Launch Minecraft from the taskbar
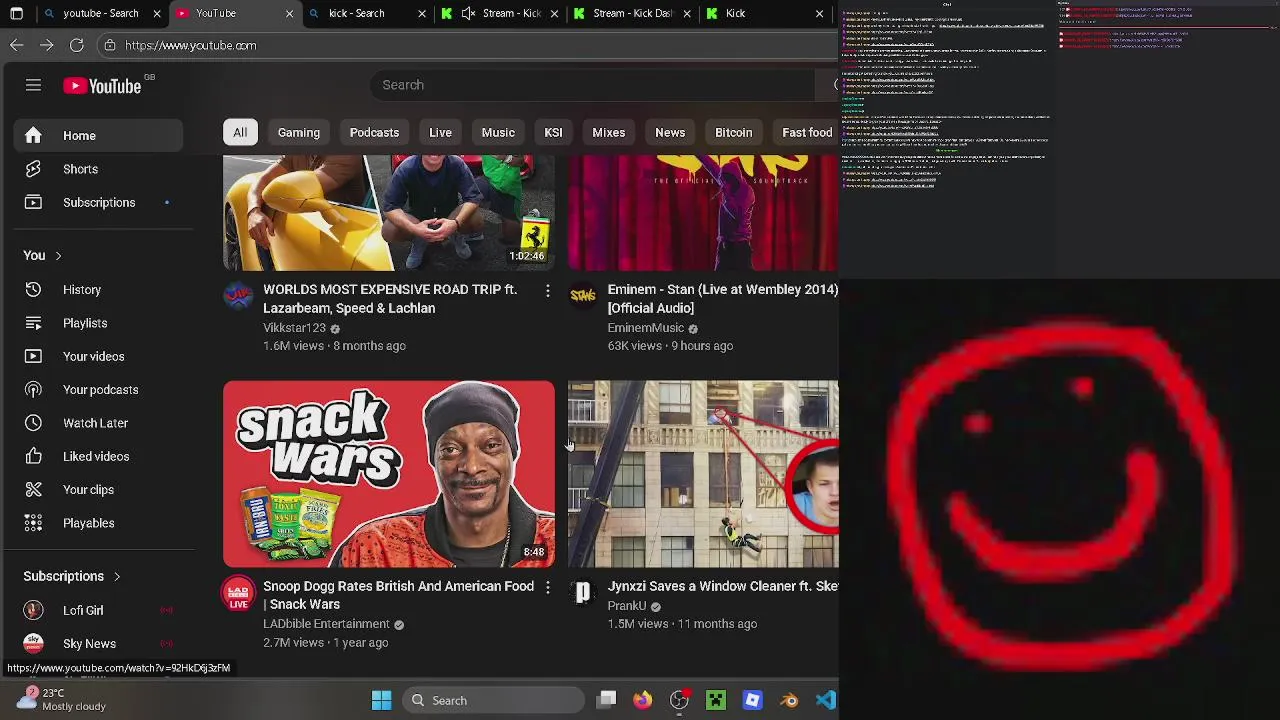The image size is (1280, 720). coord(716,700)
